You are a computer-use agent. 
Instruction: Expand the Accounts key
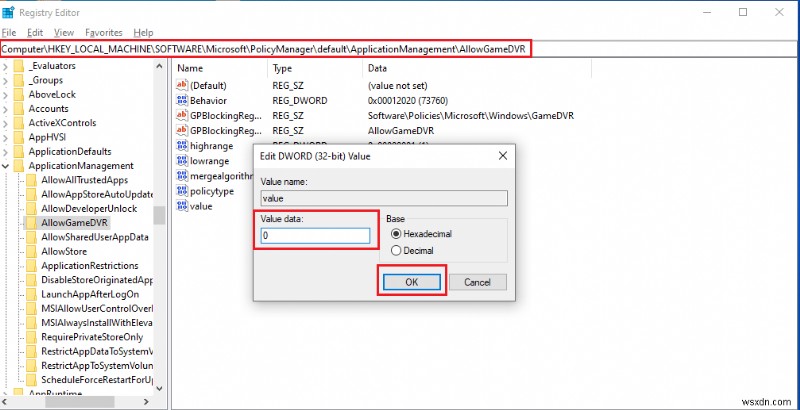click(5, 109)
